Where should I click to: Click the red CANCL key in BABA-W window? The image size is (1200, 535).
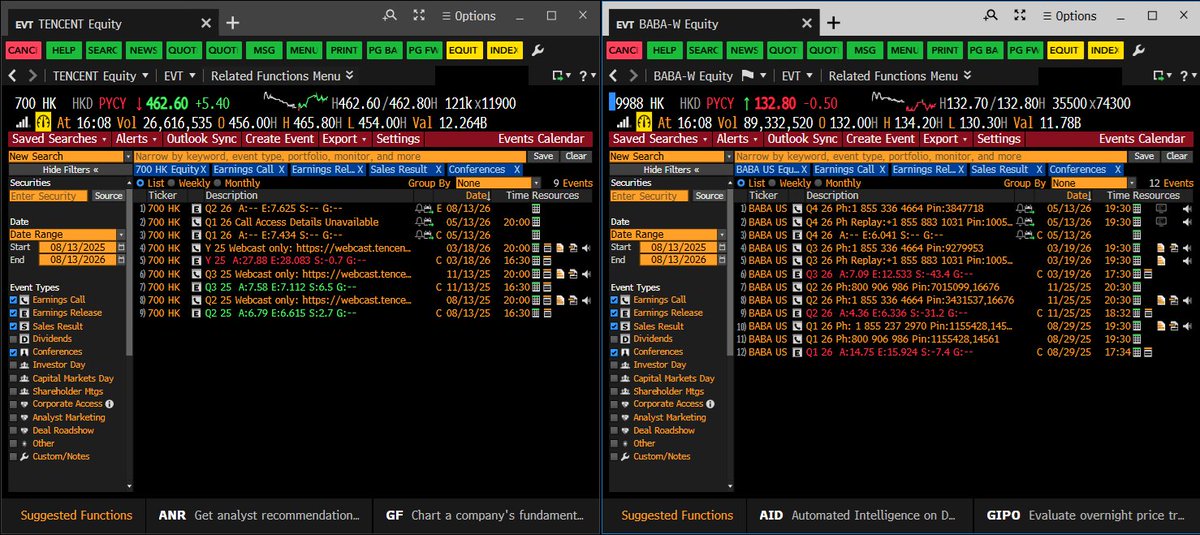[x=624, y=50]
